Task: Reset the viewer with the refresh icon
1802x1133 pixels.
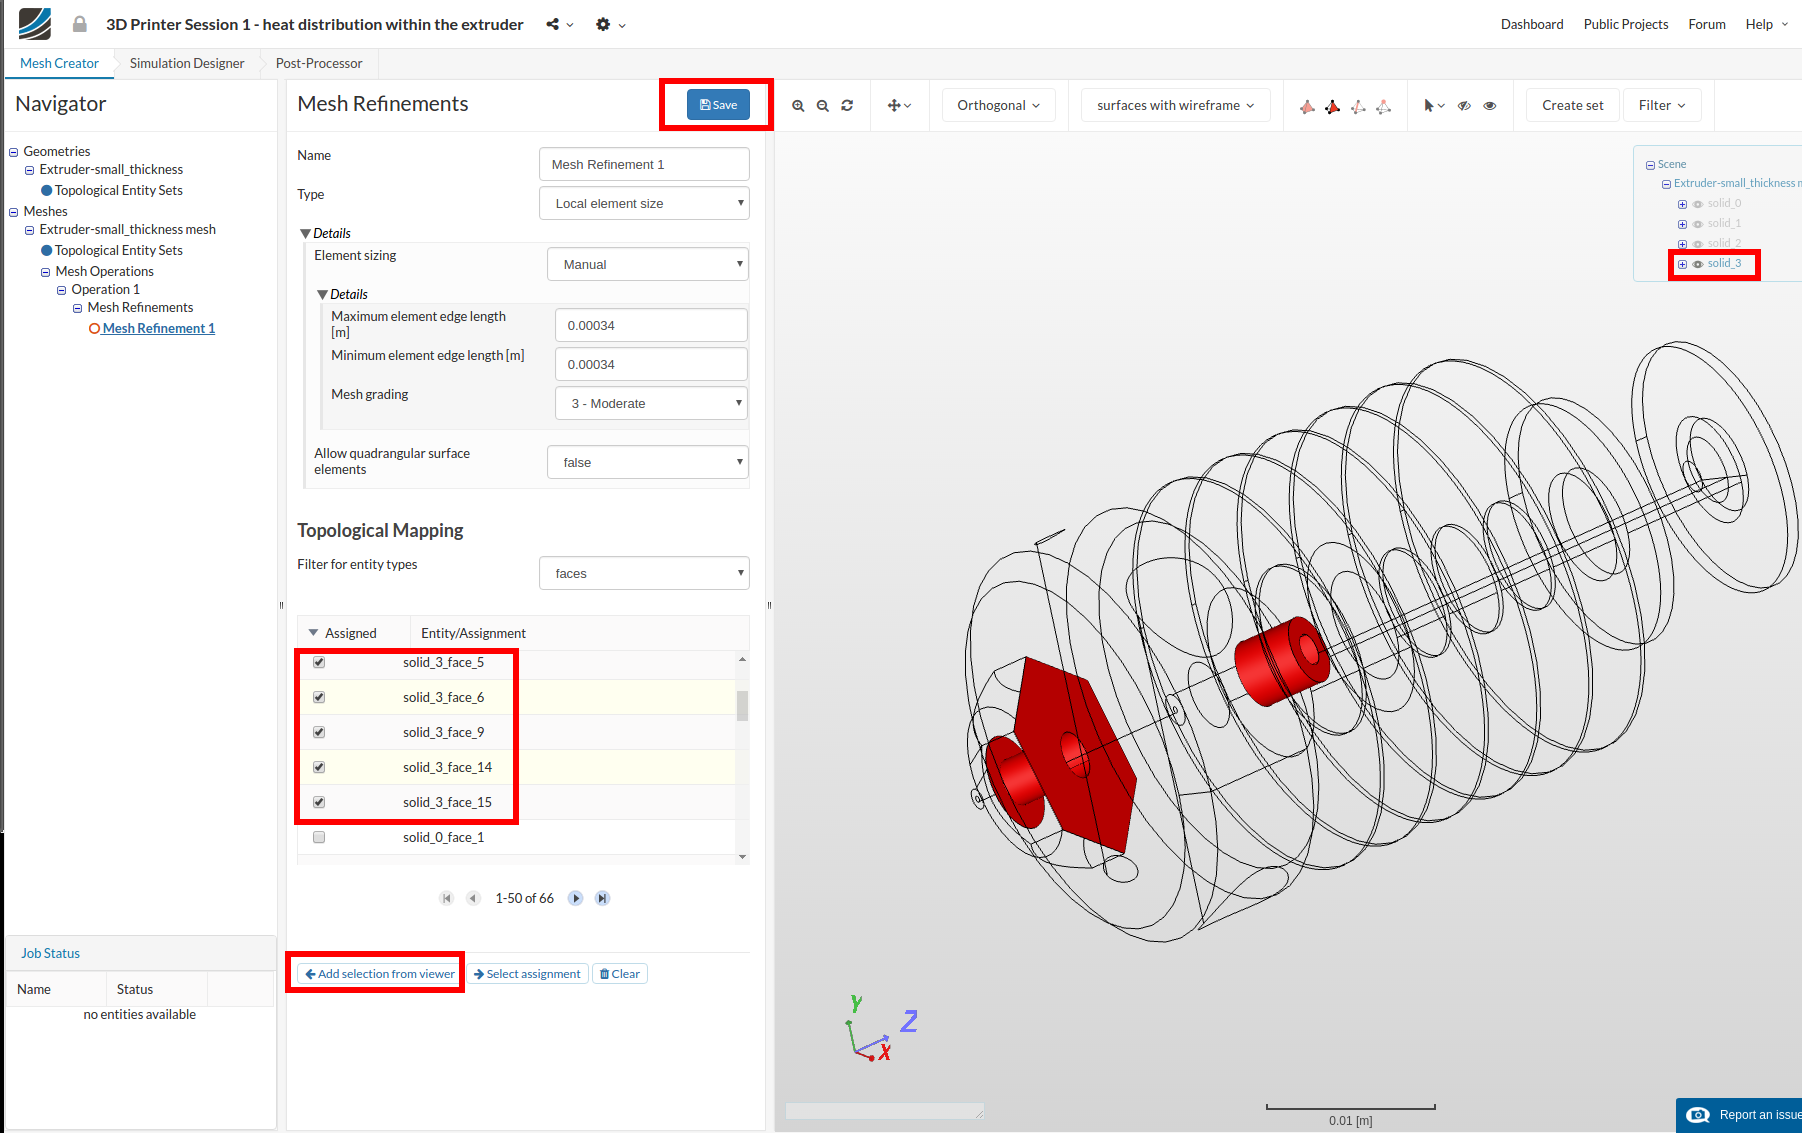Action: click(847, 106)
